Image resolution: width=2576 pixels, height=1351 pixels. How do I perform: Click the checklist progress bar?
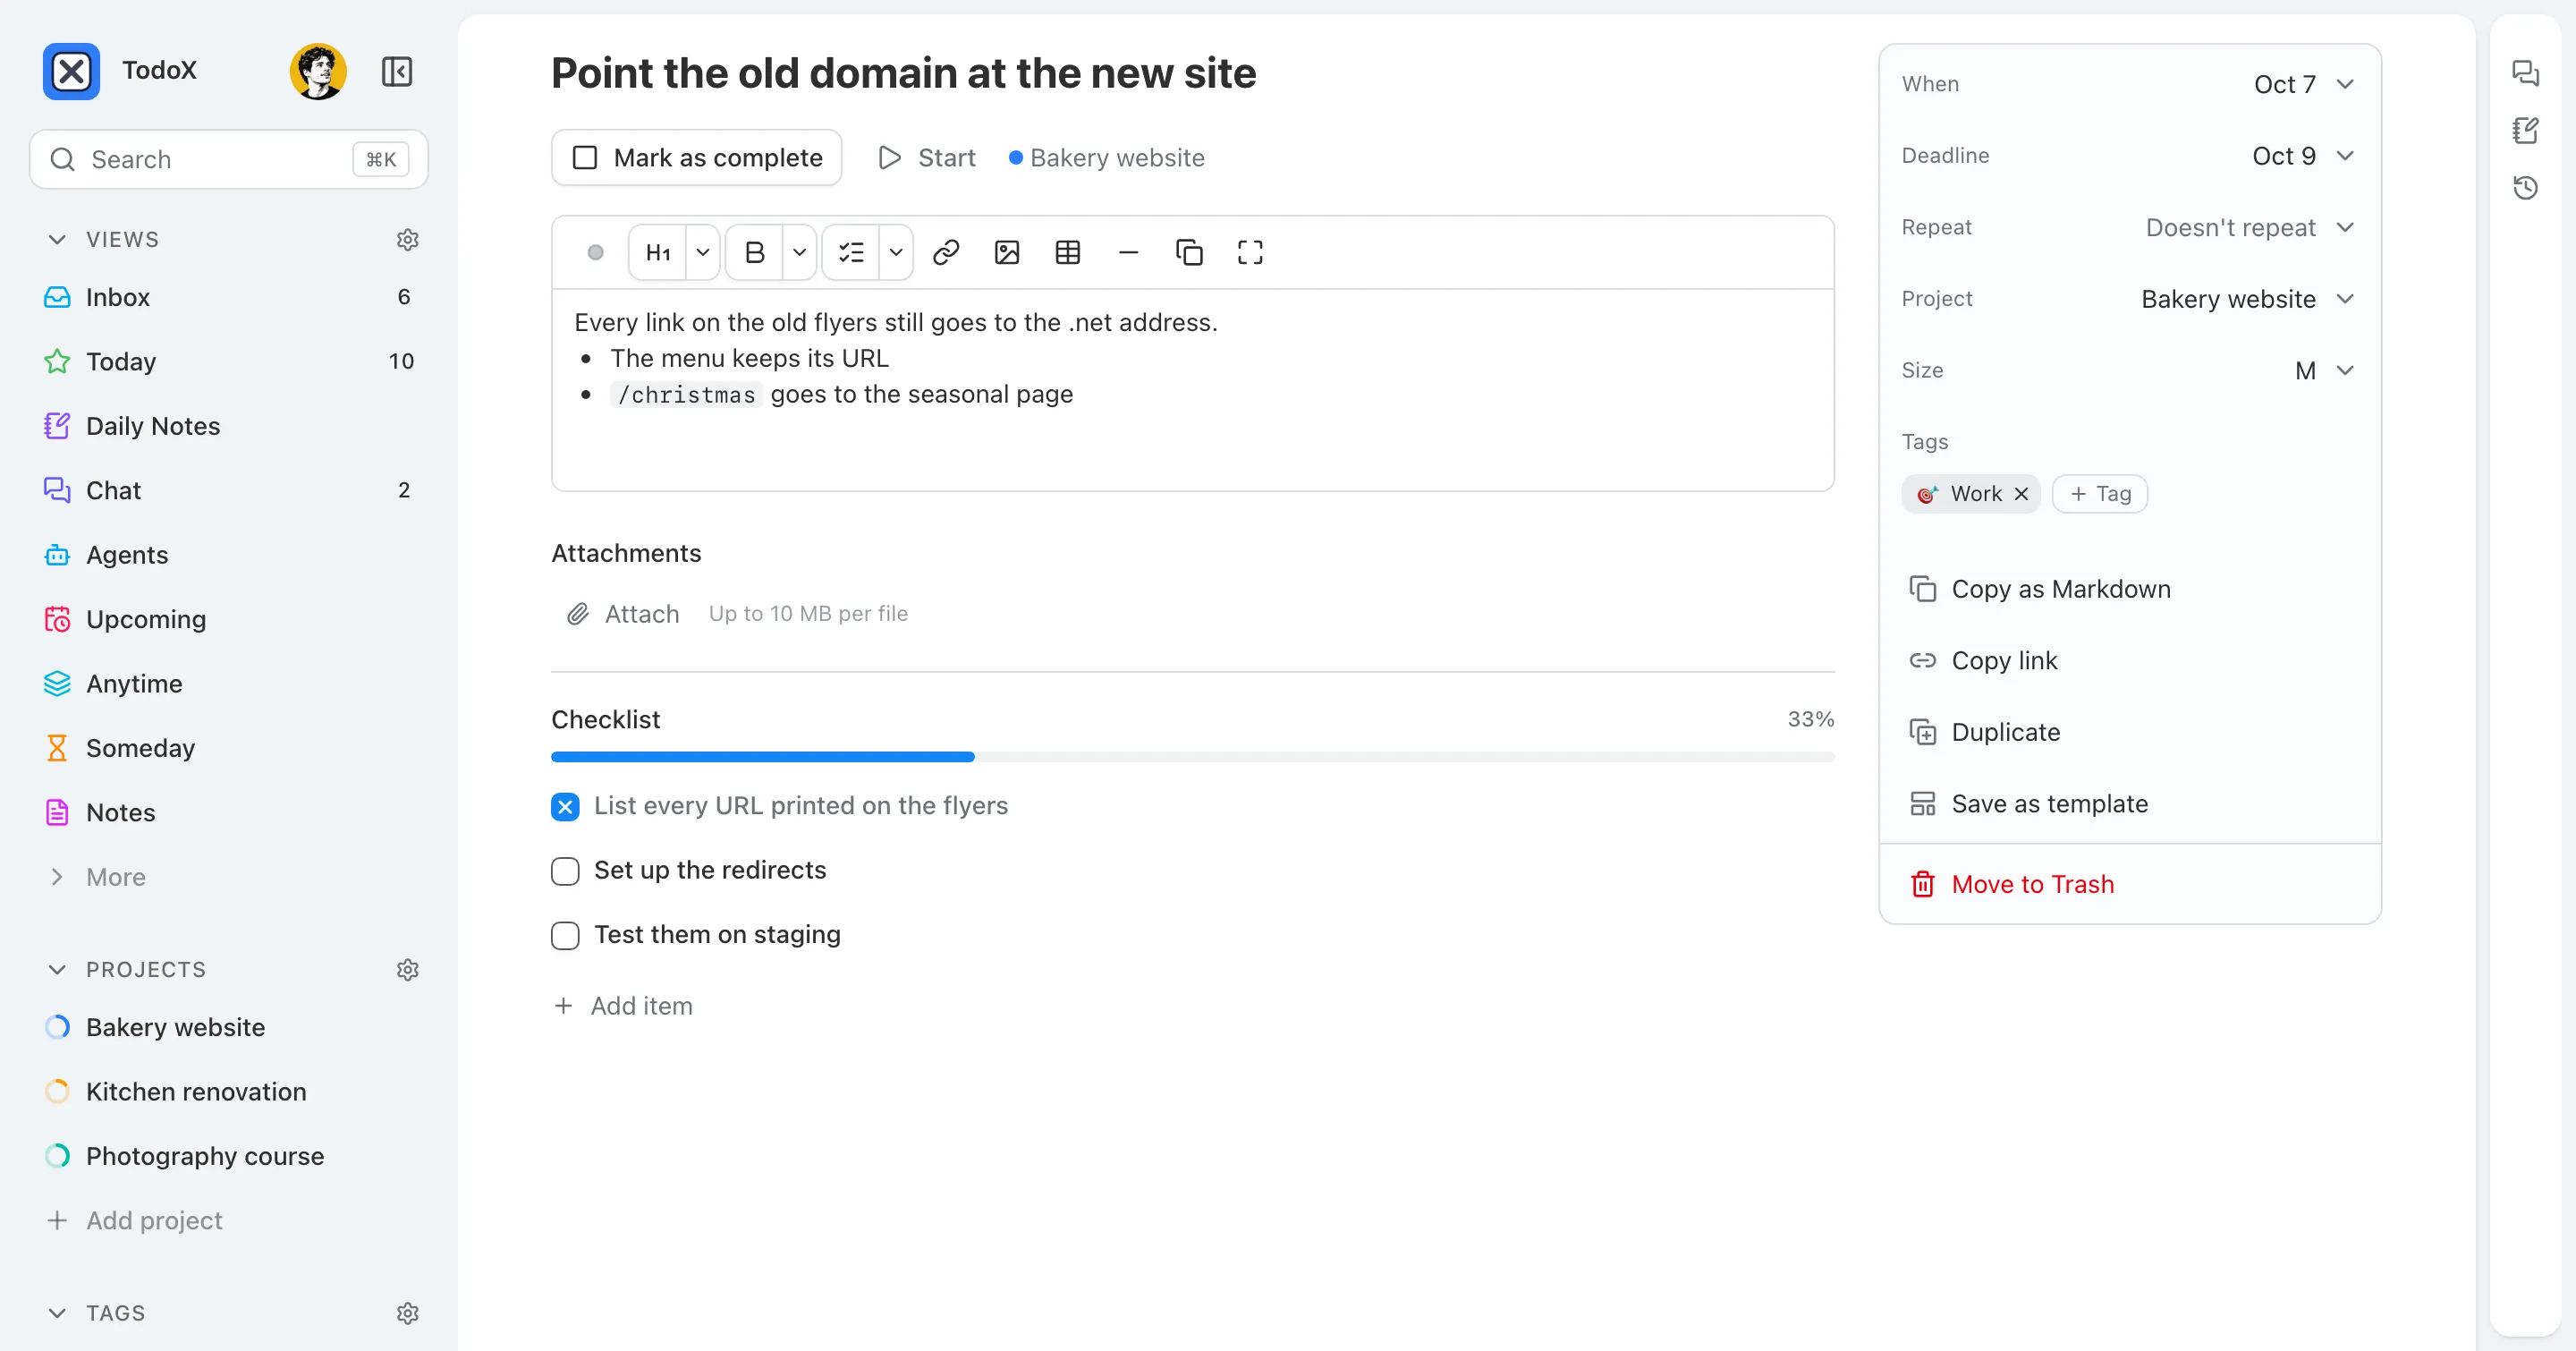1192,757
